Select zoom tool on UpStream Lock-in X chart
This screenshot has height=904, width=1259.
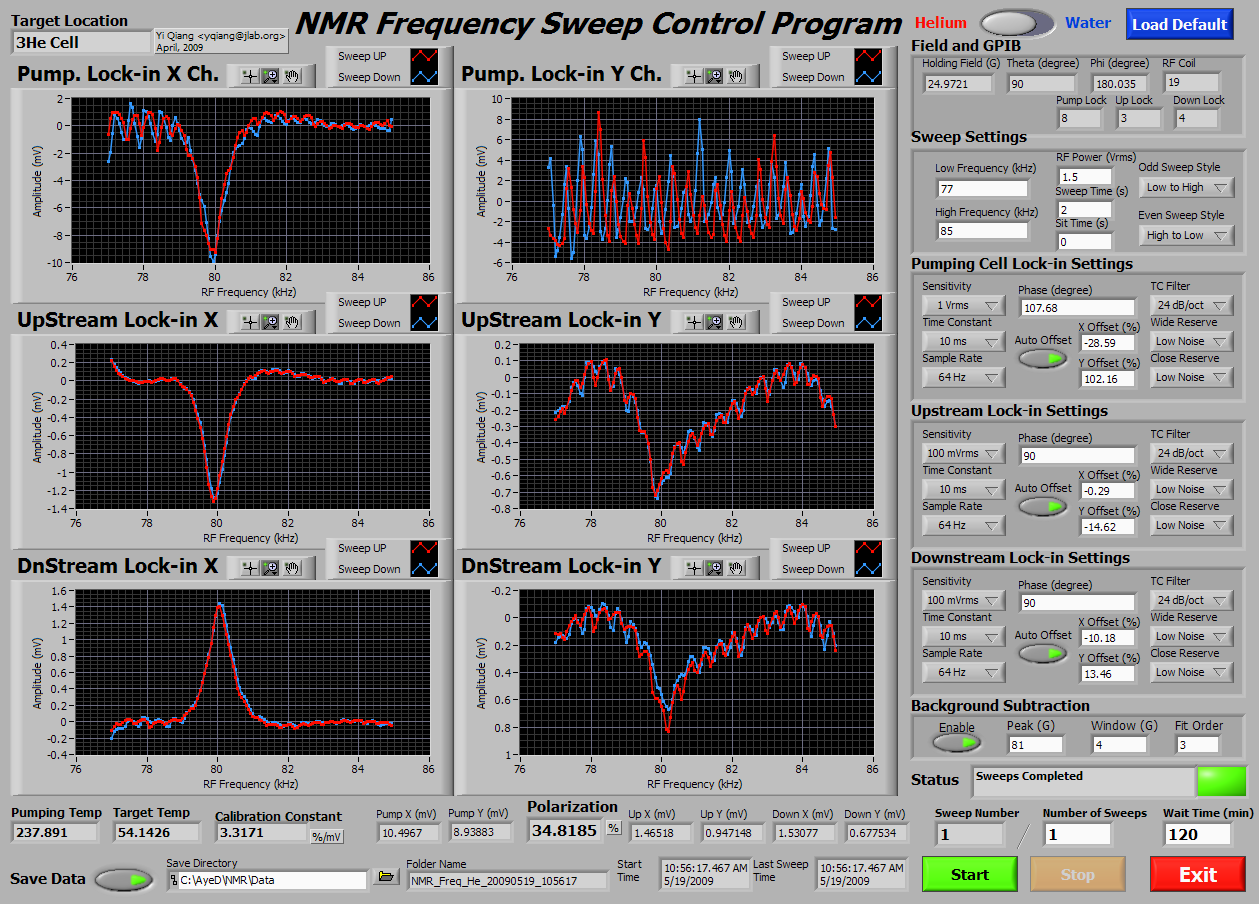coord(270,321)
